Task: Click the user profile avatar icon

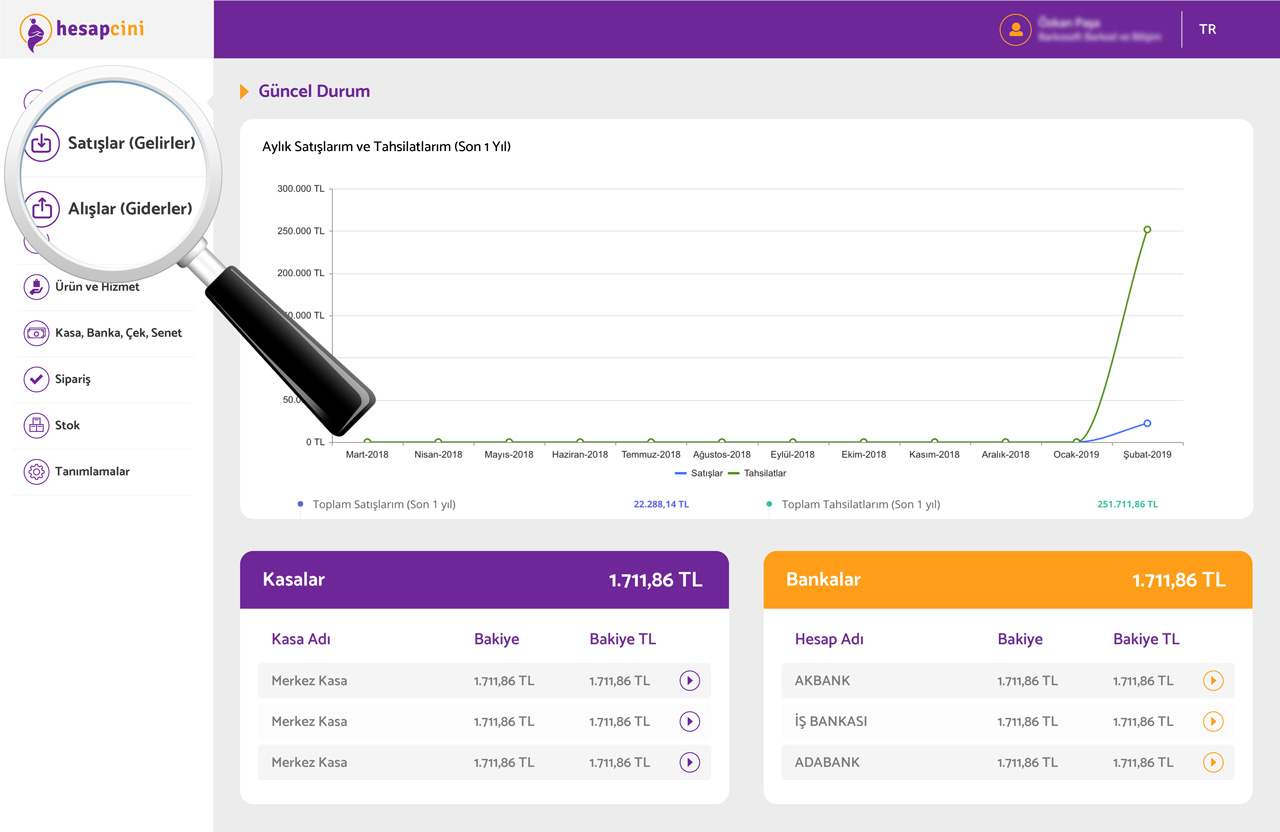Action: 1015,29
